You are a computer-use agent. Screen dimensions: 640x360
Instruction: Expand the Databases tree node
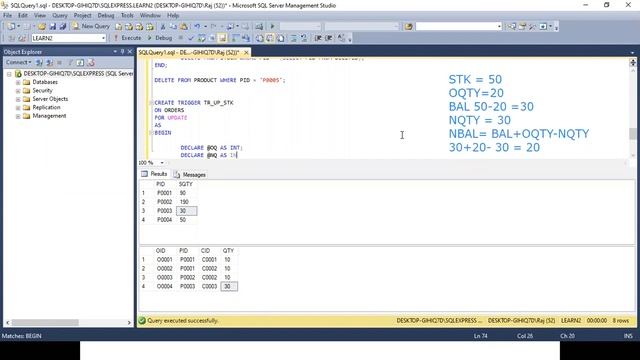18,82
